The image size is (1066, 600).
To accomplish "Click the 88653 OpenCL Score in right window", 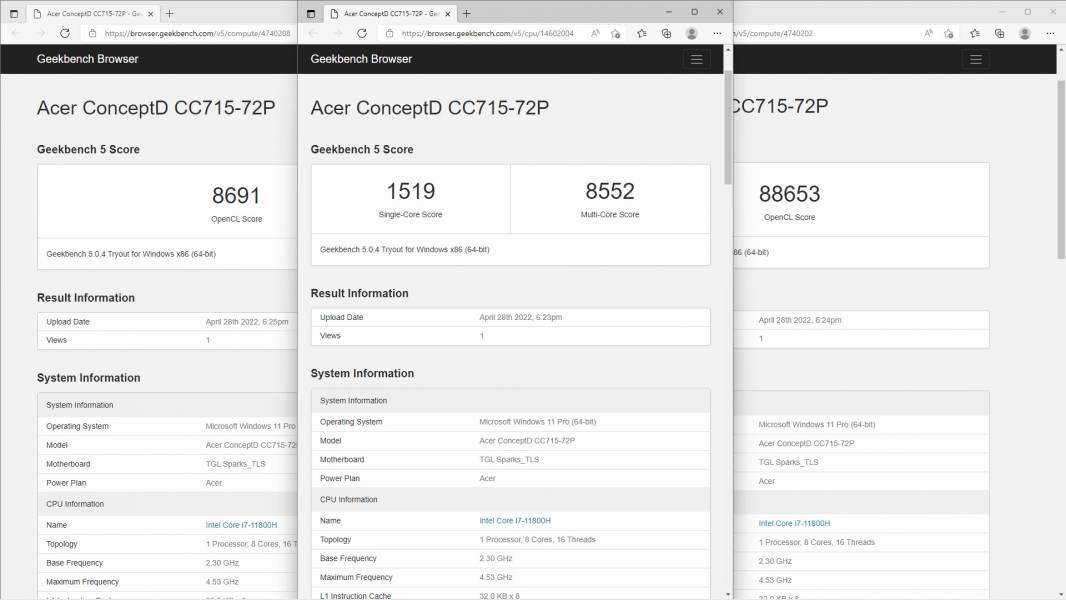I will tap(789, 194).
